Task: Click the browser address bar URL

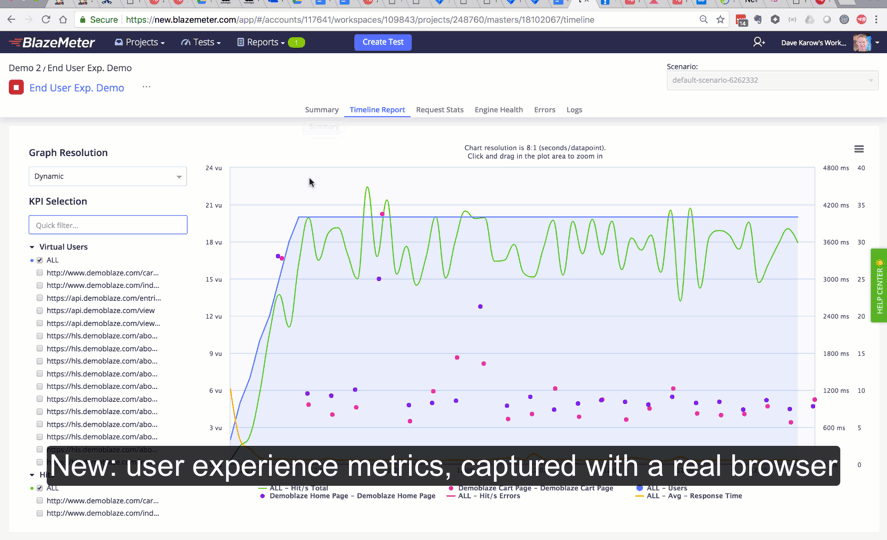Action: point(360,20)
